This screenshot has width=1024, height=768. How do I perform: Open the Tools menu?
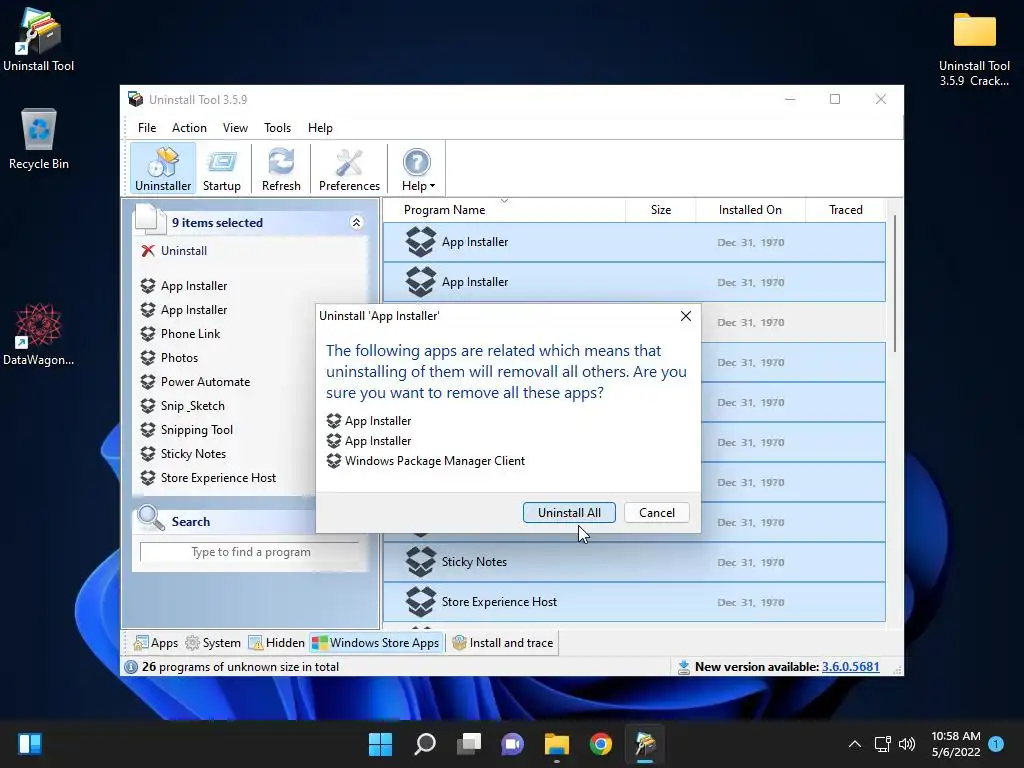pos(278,128)
